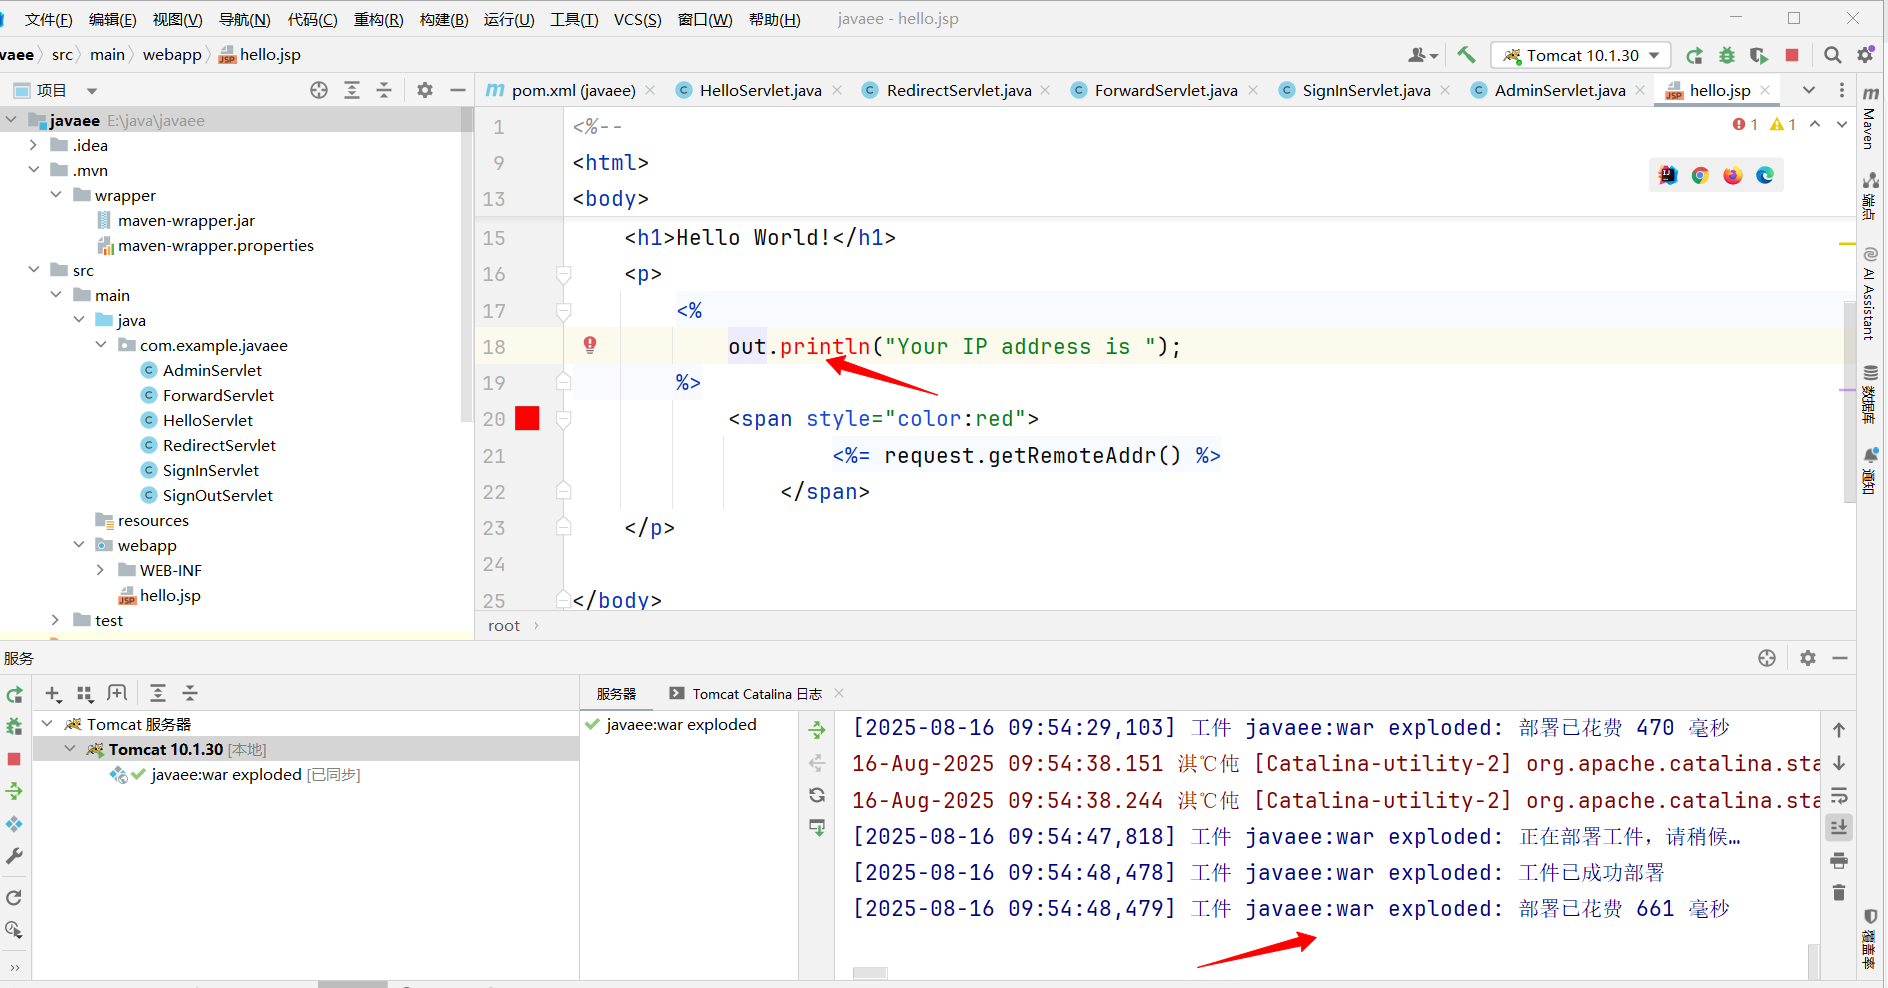Open hello.jsp in Edge browser
This screenshot has height=988, width=1888.
pyautogui.click(x=1765, y=175)
